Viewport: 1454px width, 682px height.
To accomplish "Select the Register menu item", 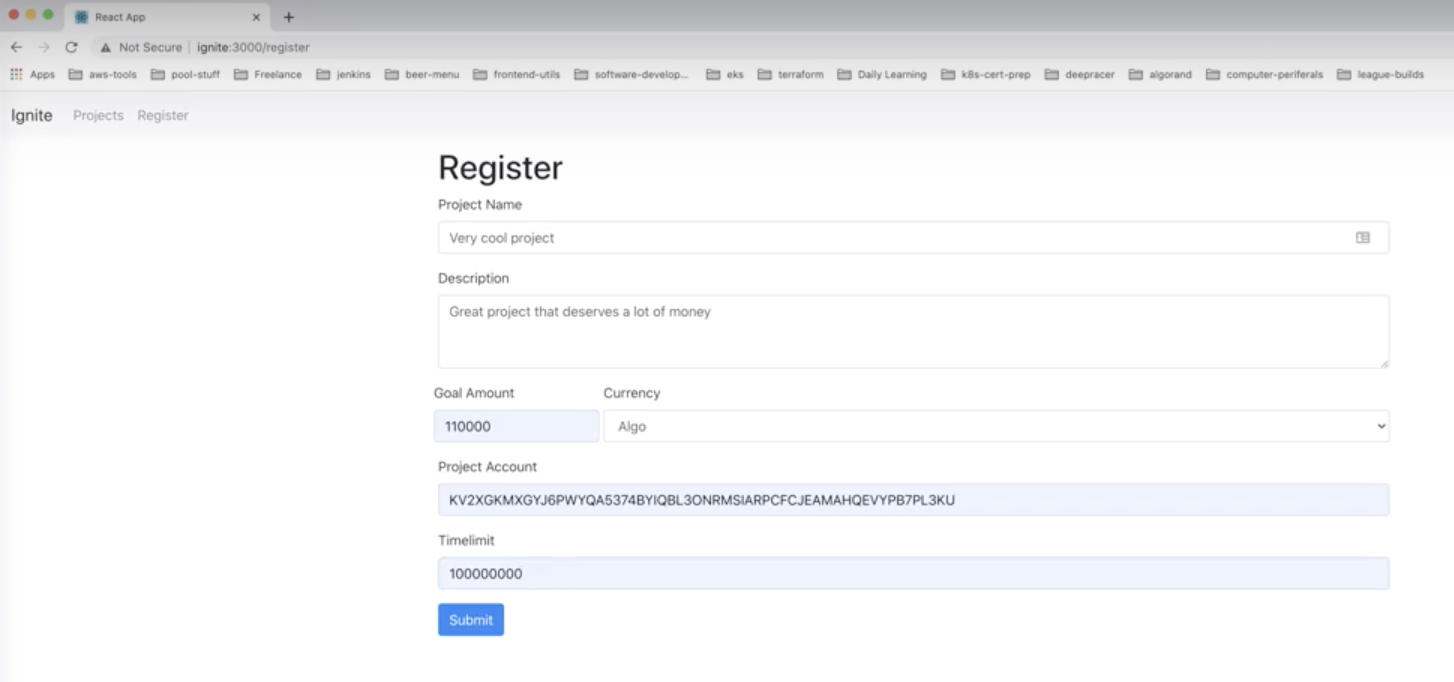I will pos(163,115).
